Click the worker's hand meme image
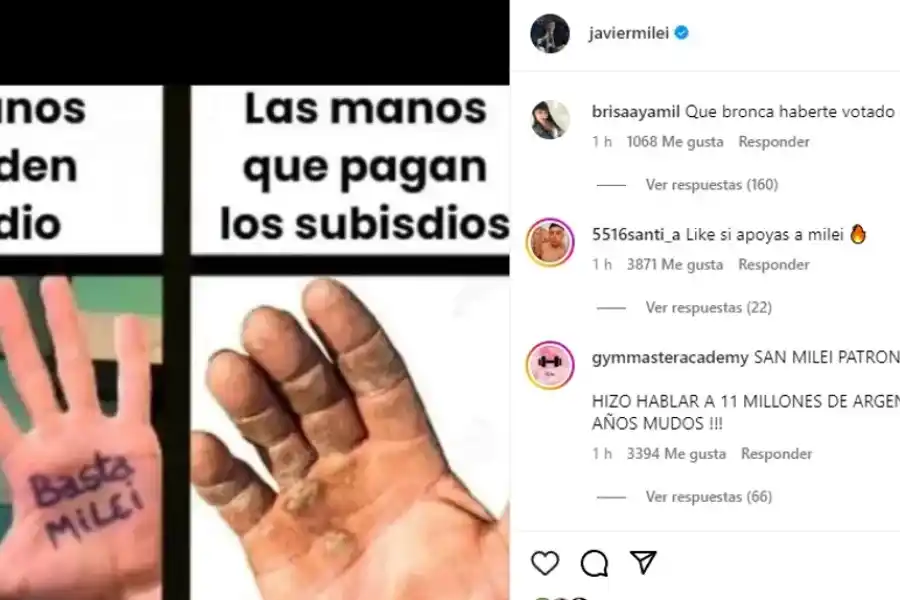This screenshot has height=600, width=900. tap(350, 438)
